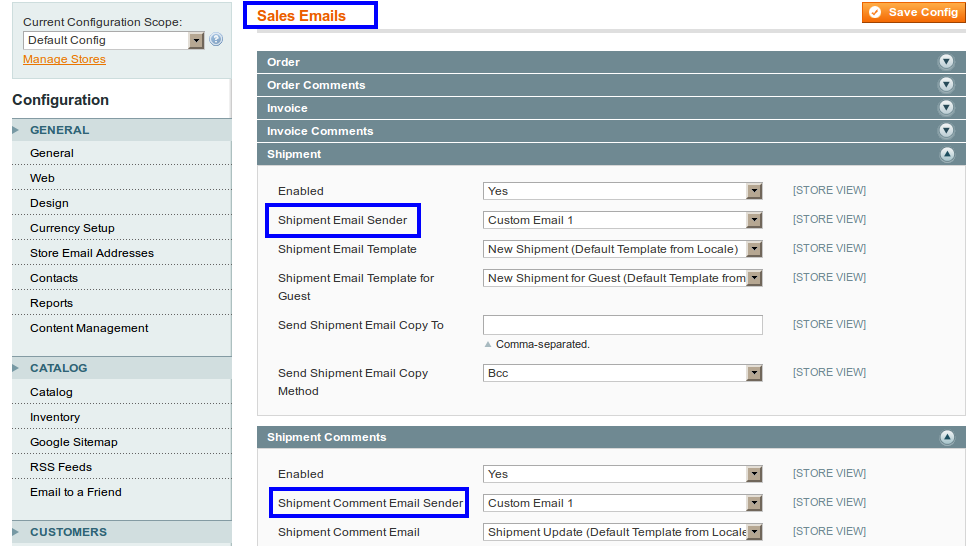
Task: Collapse the CATALOG sidebar group
Action: [x=122, y=368]
